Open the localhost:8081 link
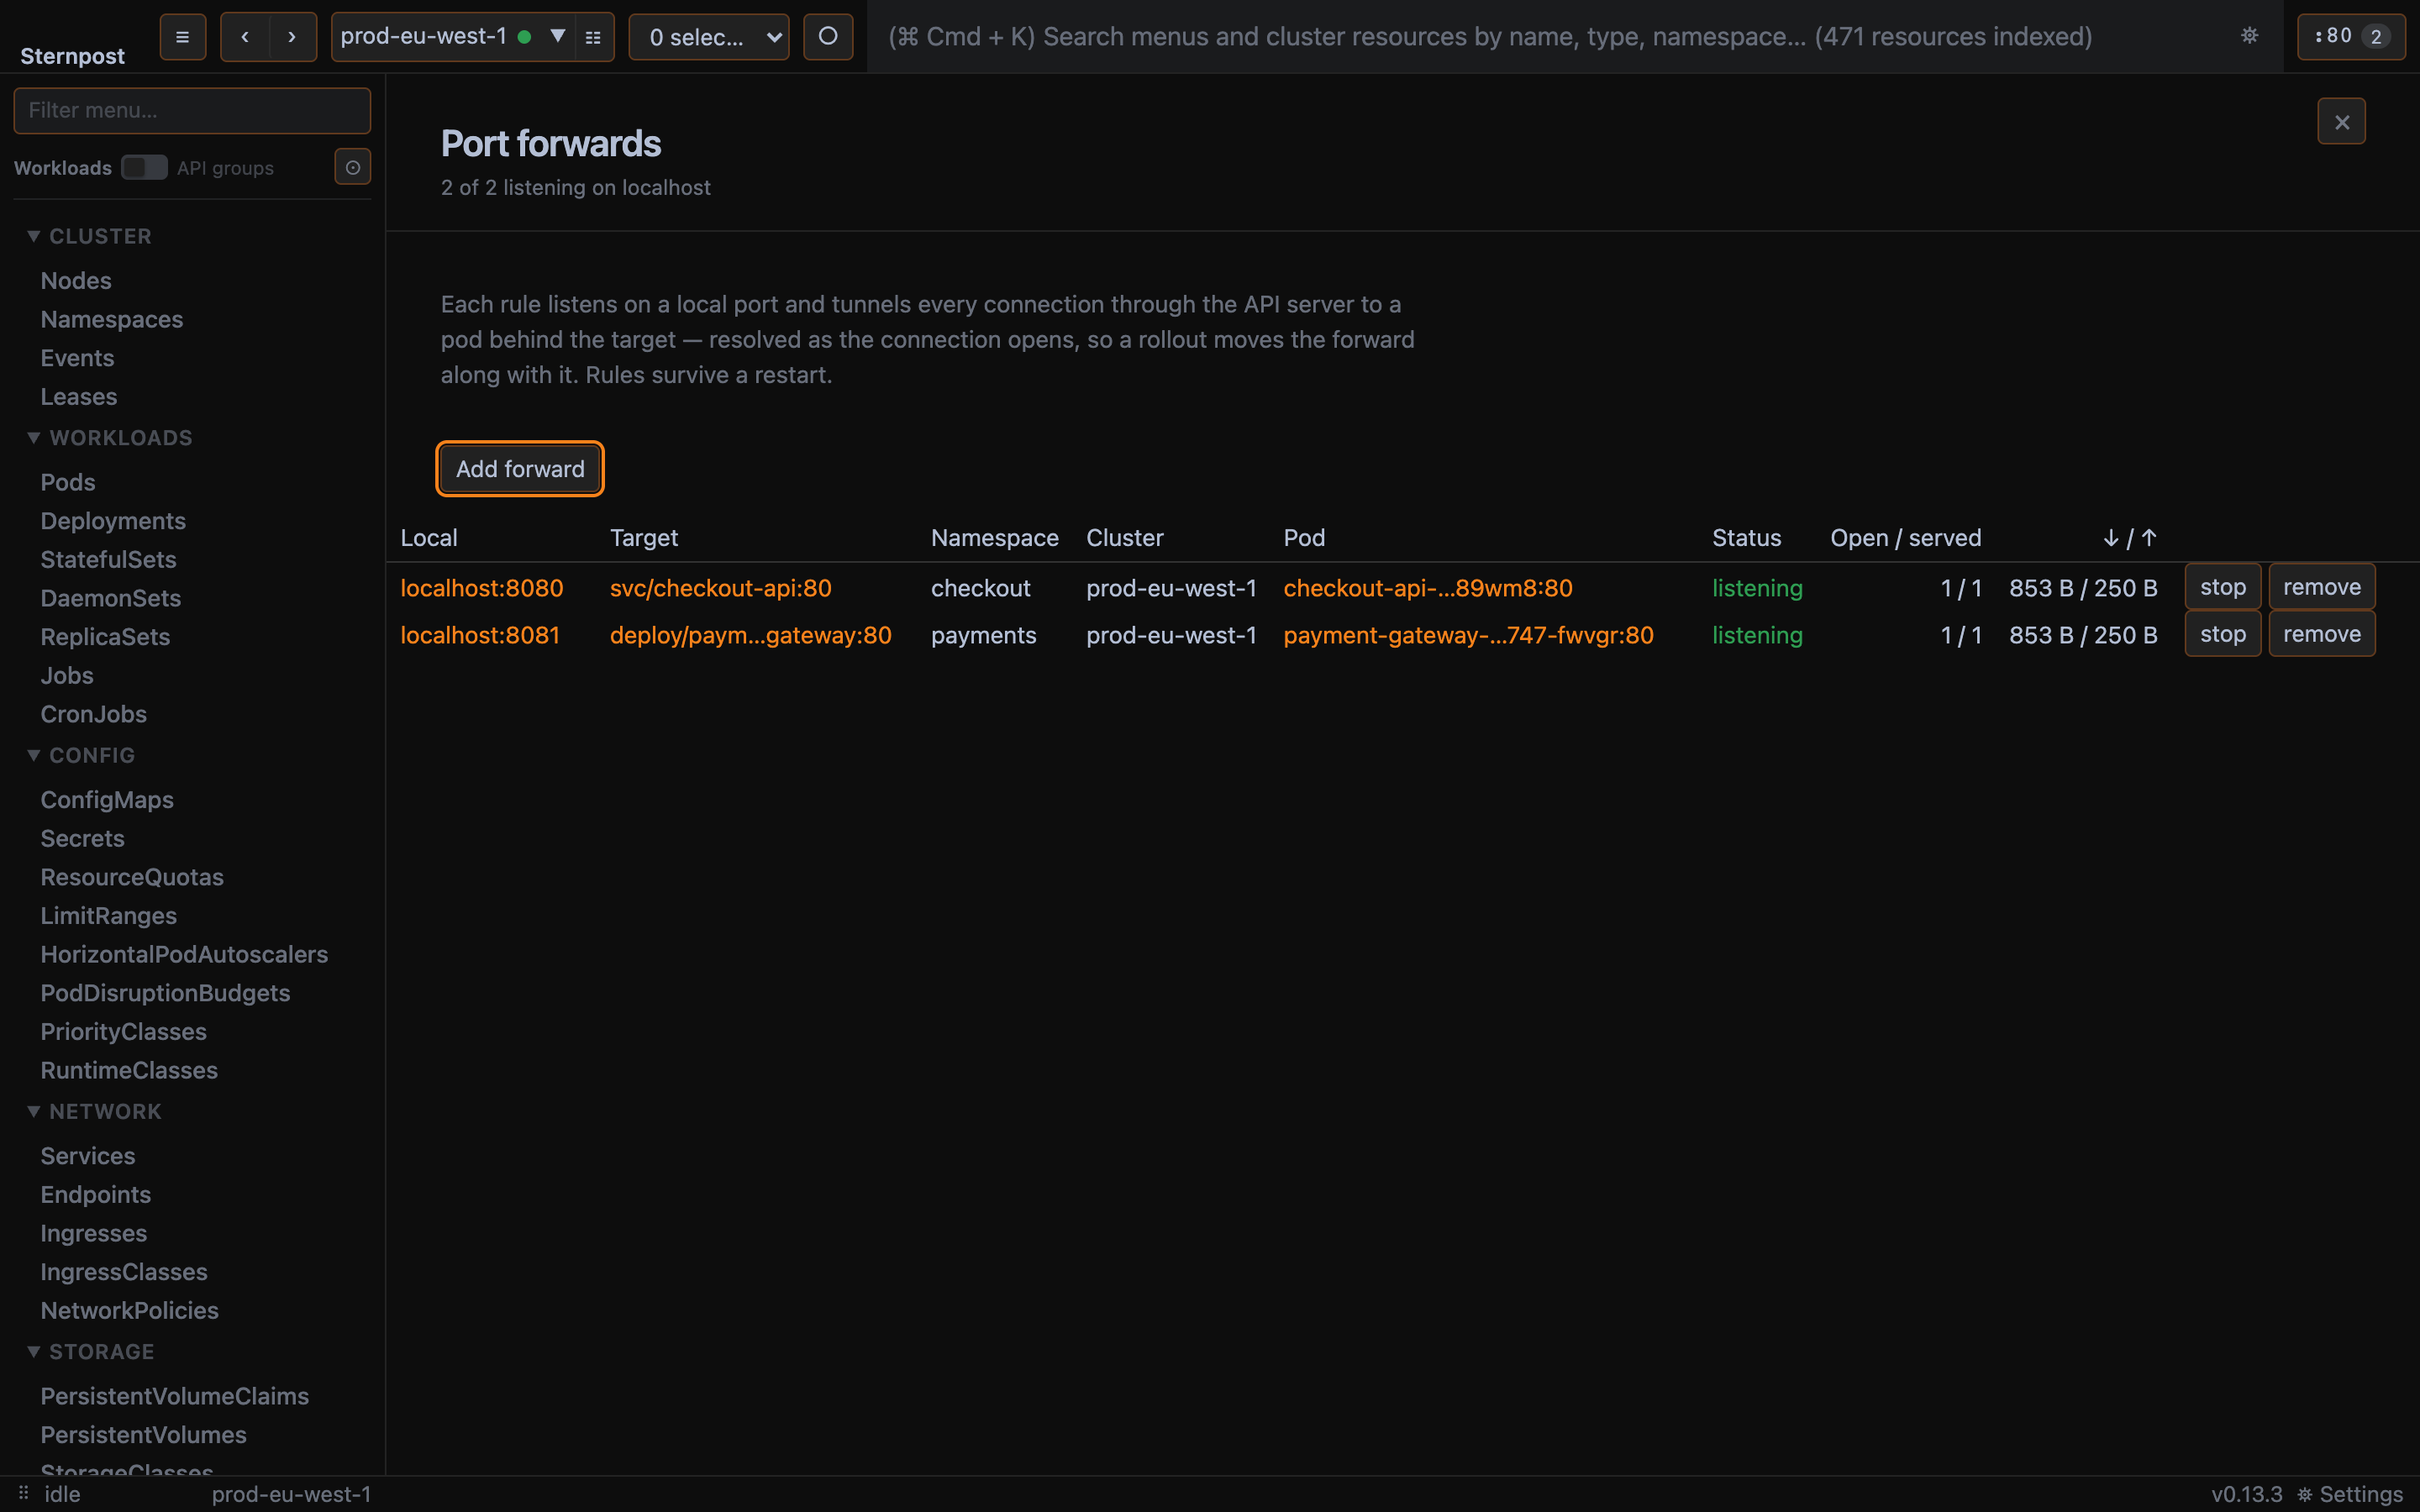Viewport: 2420px width, 1512px height. point(480,635)
